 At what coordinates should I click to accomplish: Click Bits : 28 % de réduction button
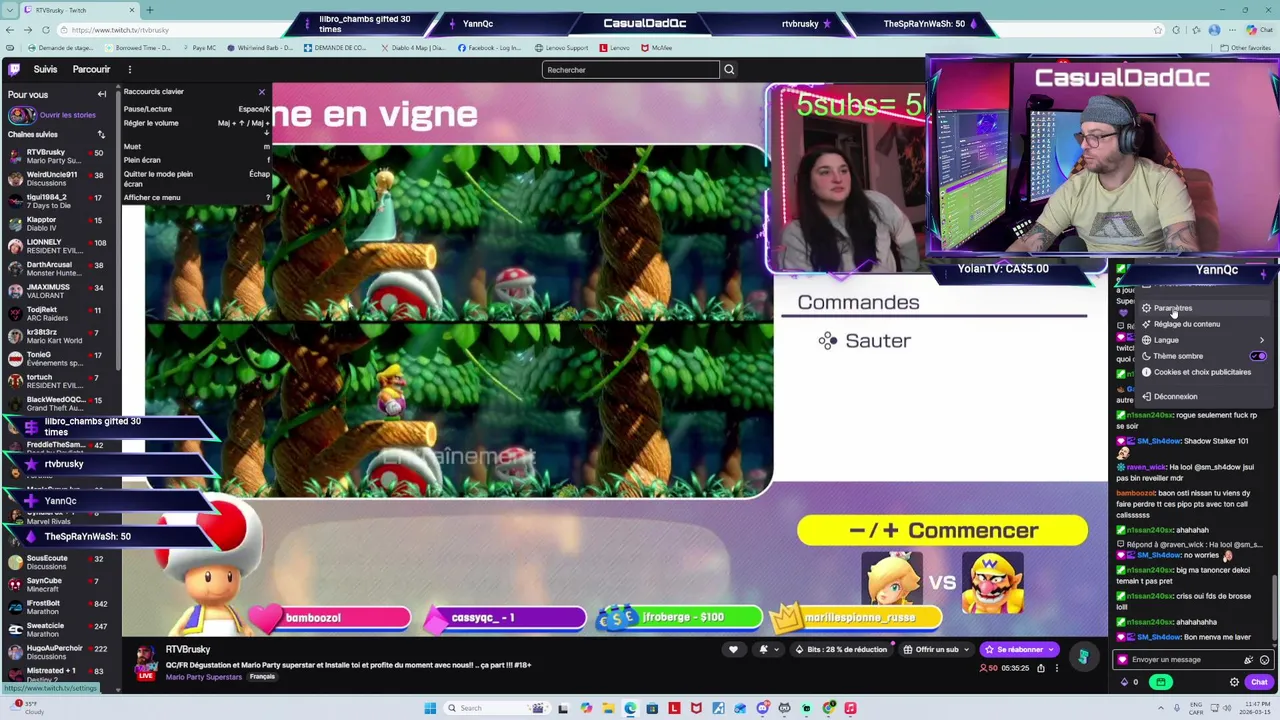[x=840, y=649]
